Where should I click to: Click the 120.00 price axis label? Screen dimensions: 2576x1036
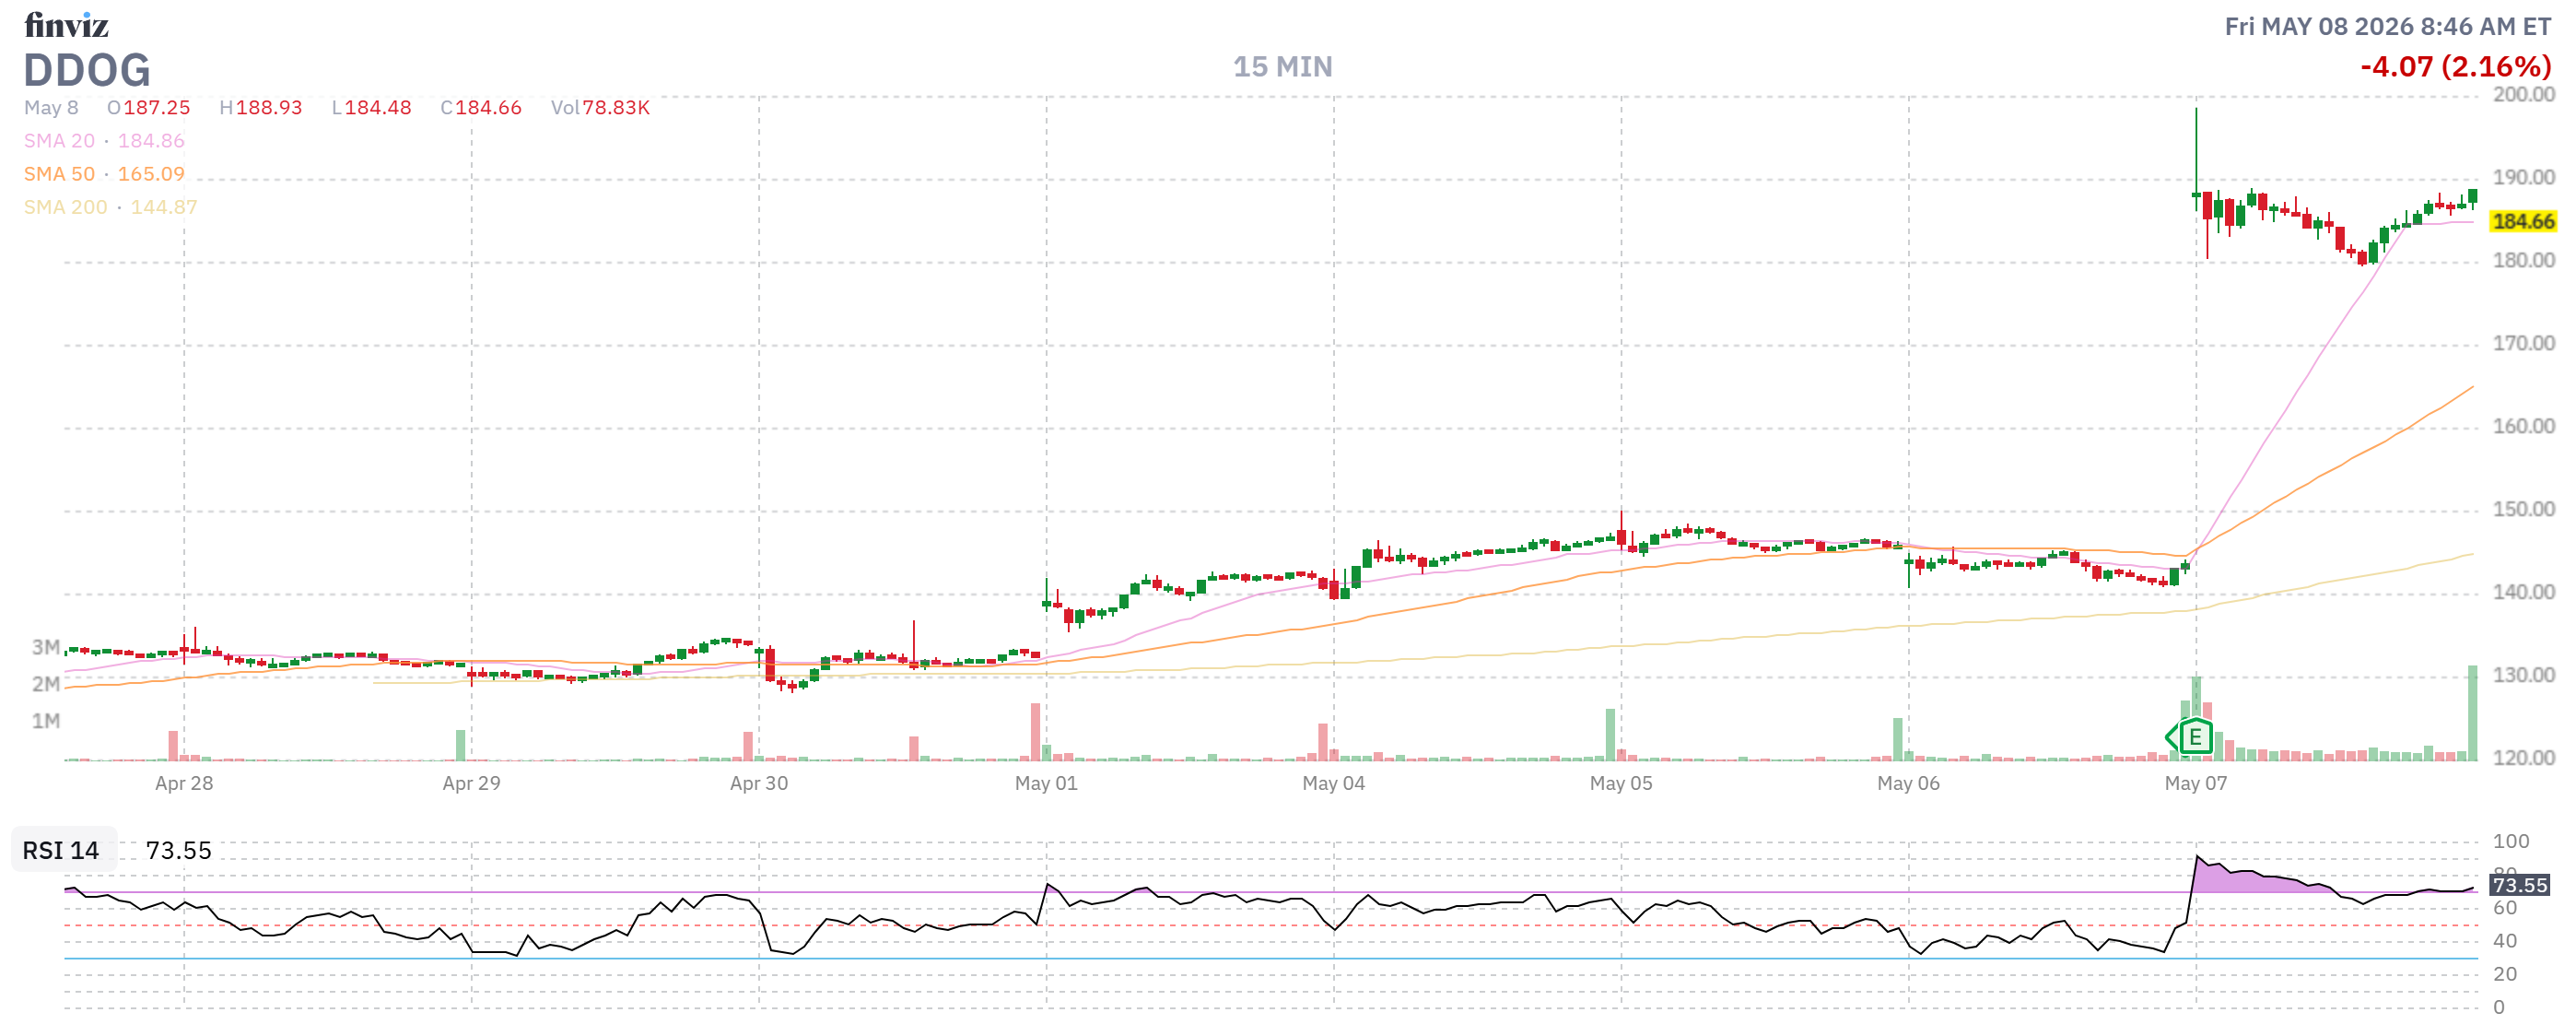pos(2523,759)
